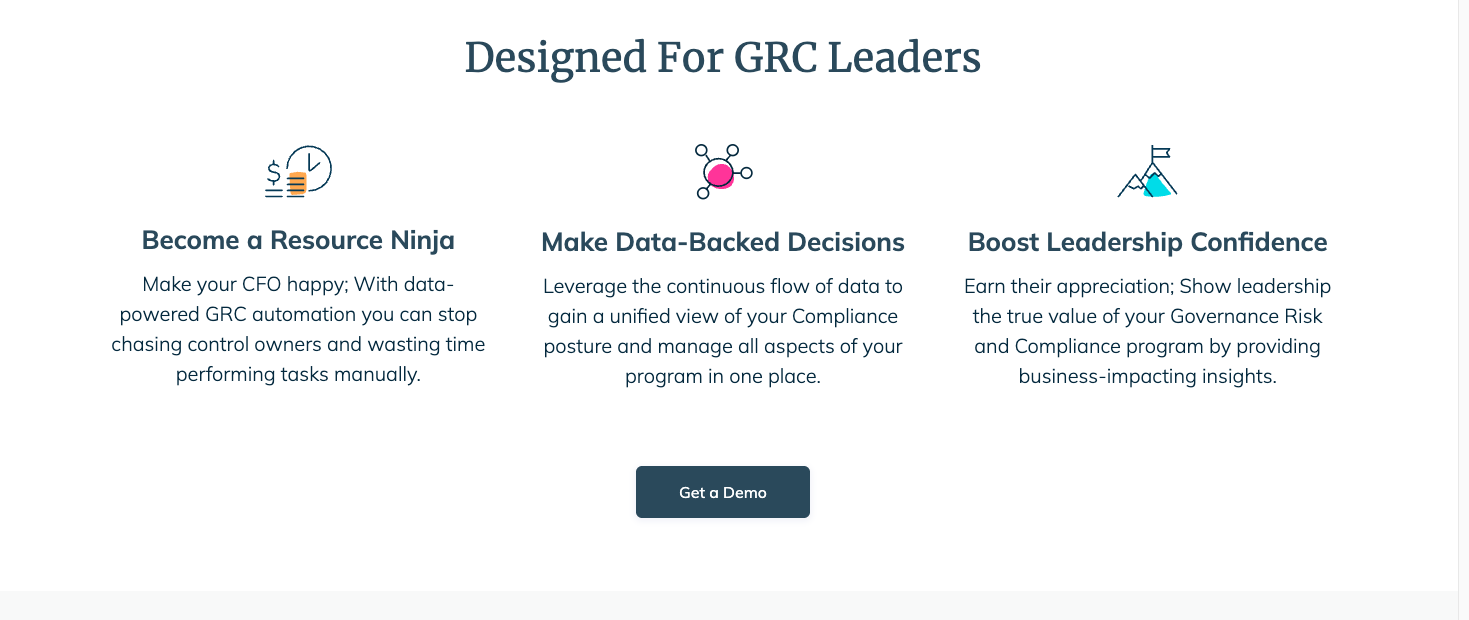Select the Become a Resource Ninja heading
The height and width of the screenshot is (620, 1469).
coord(298,240)
